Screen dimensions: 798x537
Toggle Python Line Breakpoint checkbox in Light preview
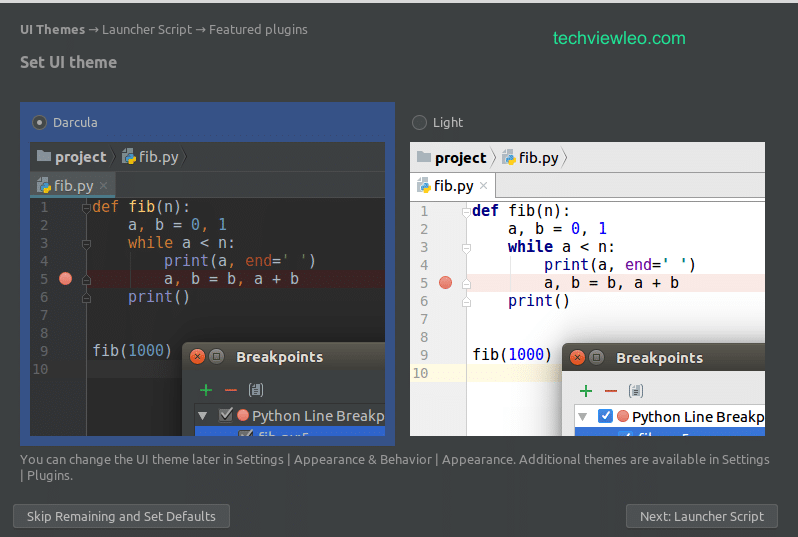tap(605, 416)
